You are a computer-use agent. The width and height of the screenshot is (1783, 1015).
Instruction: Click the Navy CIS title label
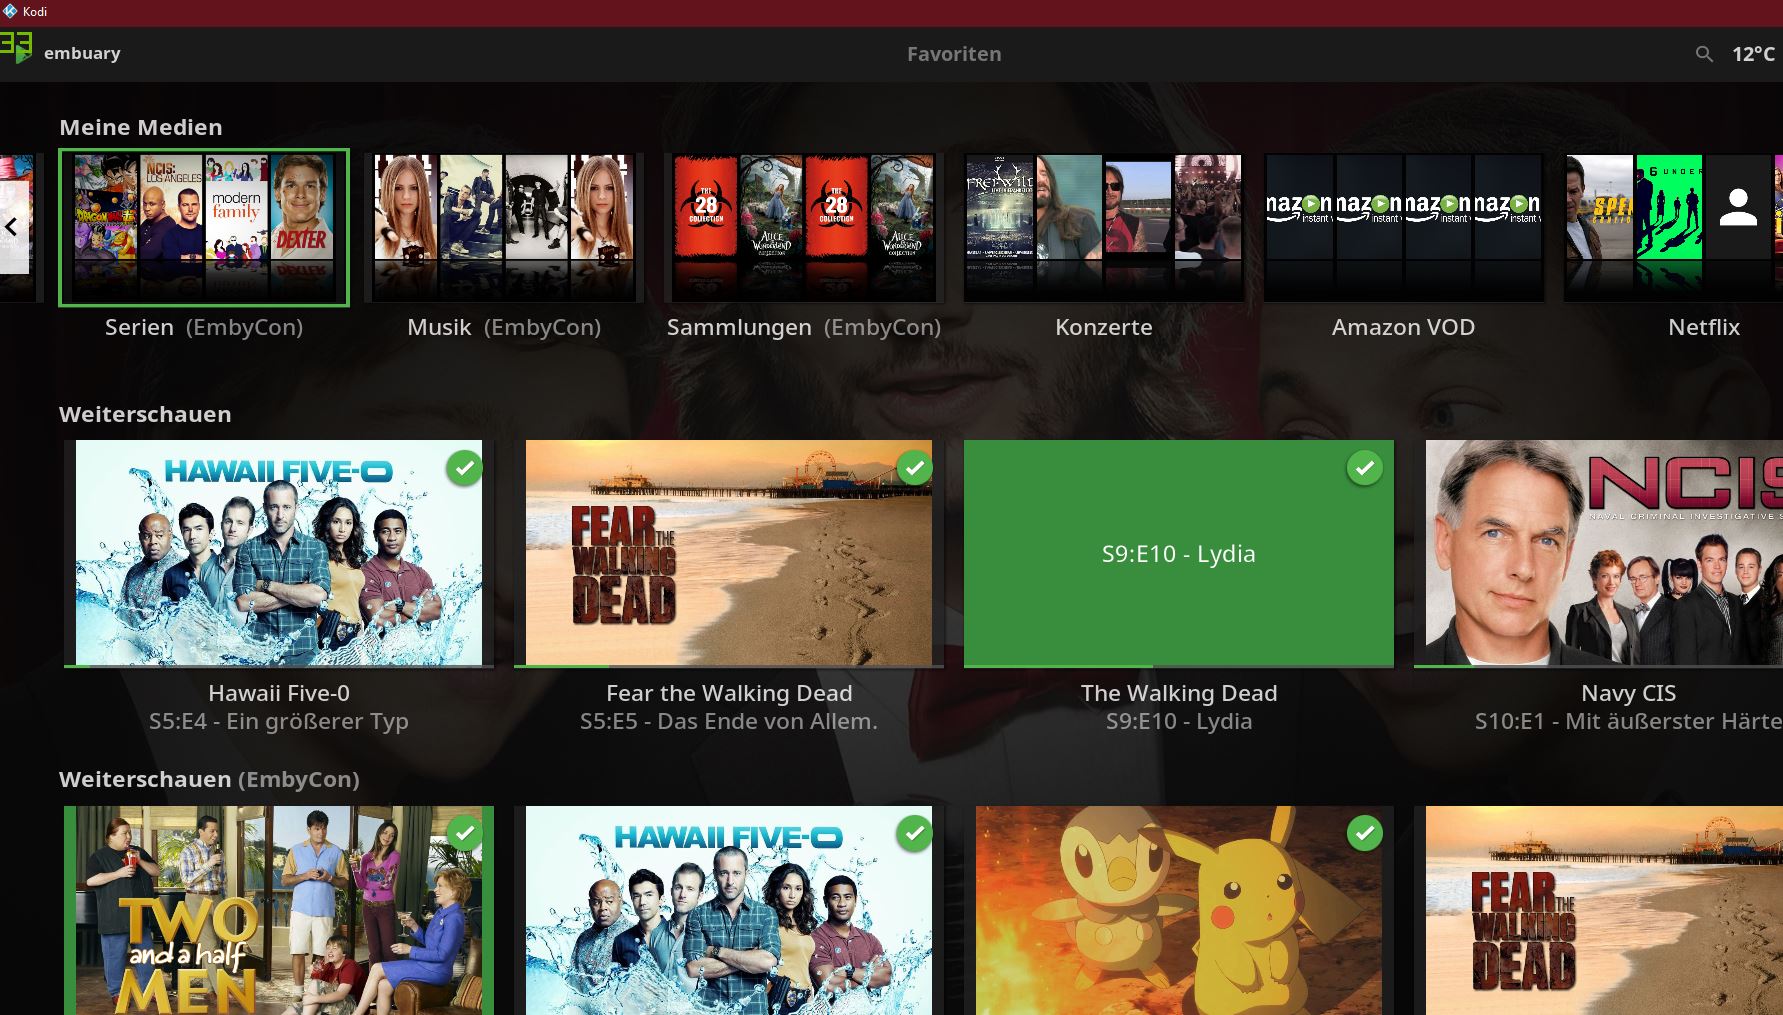tap(1628, 693)
